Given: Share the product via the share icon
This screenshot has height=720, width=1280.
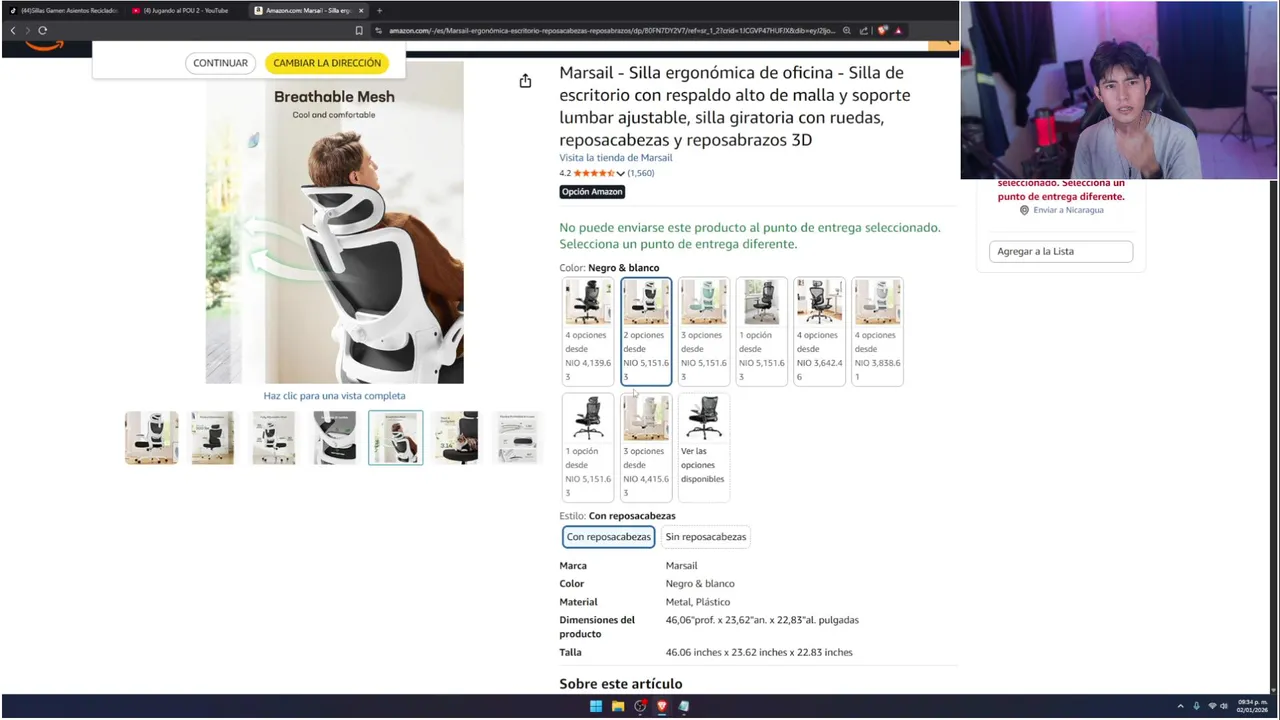Looking at the screenshot, I should click(525, 81).
